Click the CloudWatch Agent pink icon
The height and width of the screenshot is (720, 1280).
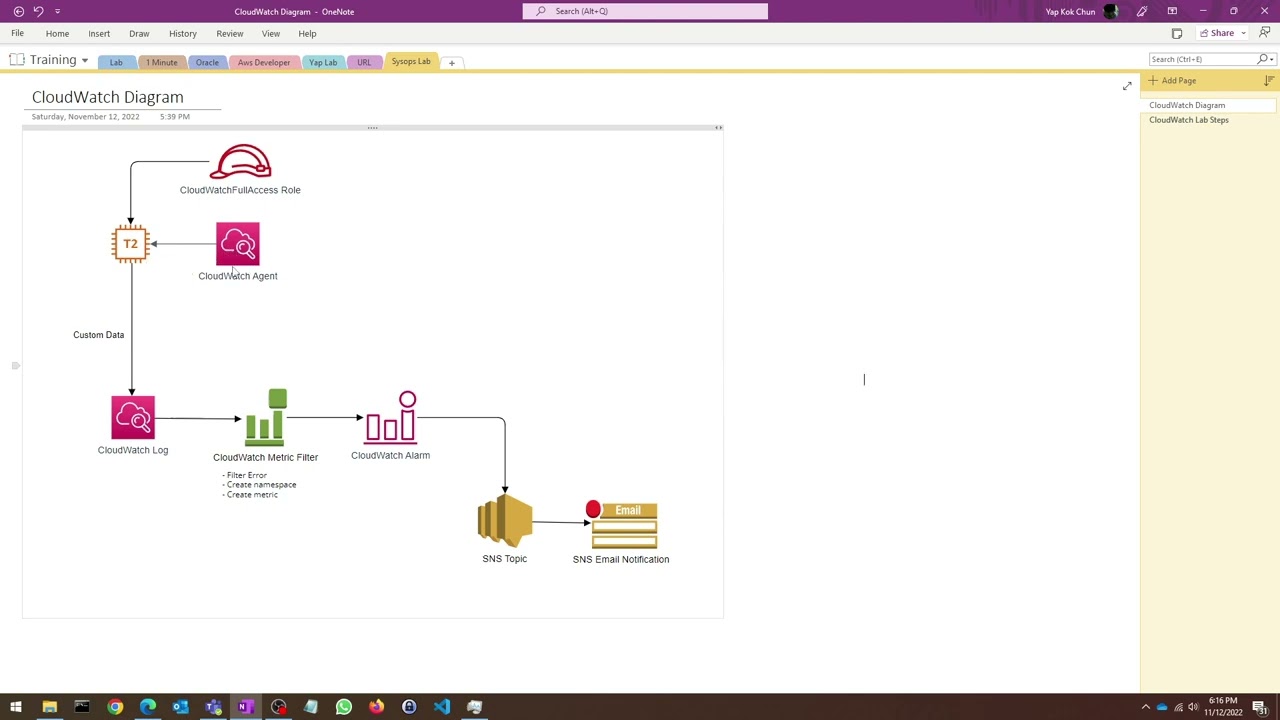click(238, 244)
